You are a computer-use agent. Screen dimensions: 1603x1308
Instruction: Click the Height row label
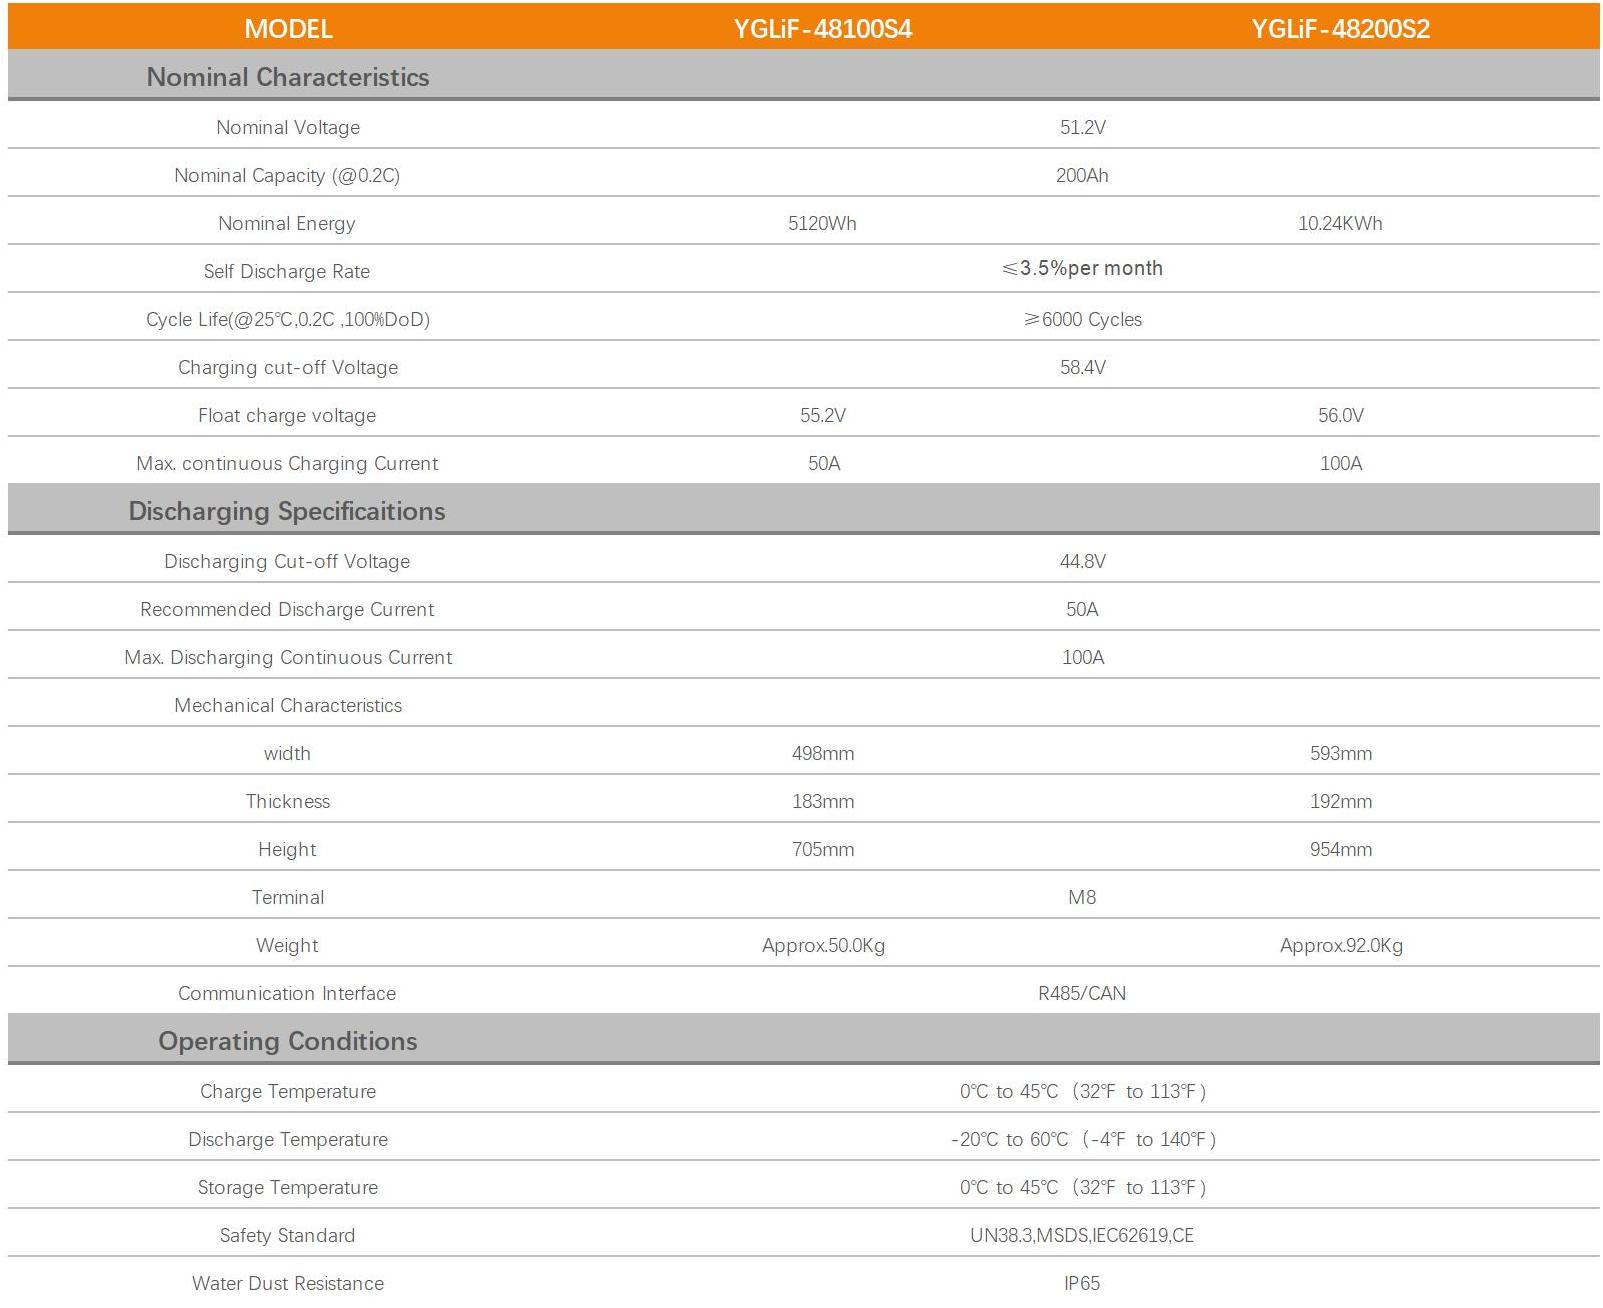(287, 849)
